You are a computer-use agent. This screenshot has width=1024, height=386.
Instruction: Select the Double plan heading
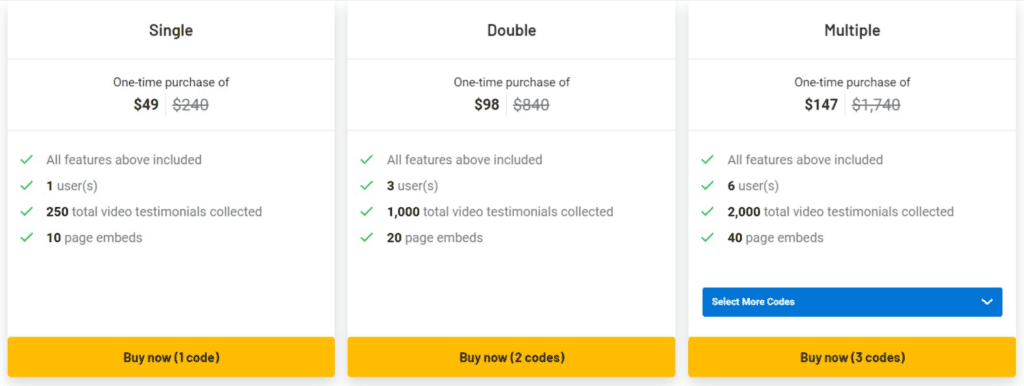[511, 30]
